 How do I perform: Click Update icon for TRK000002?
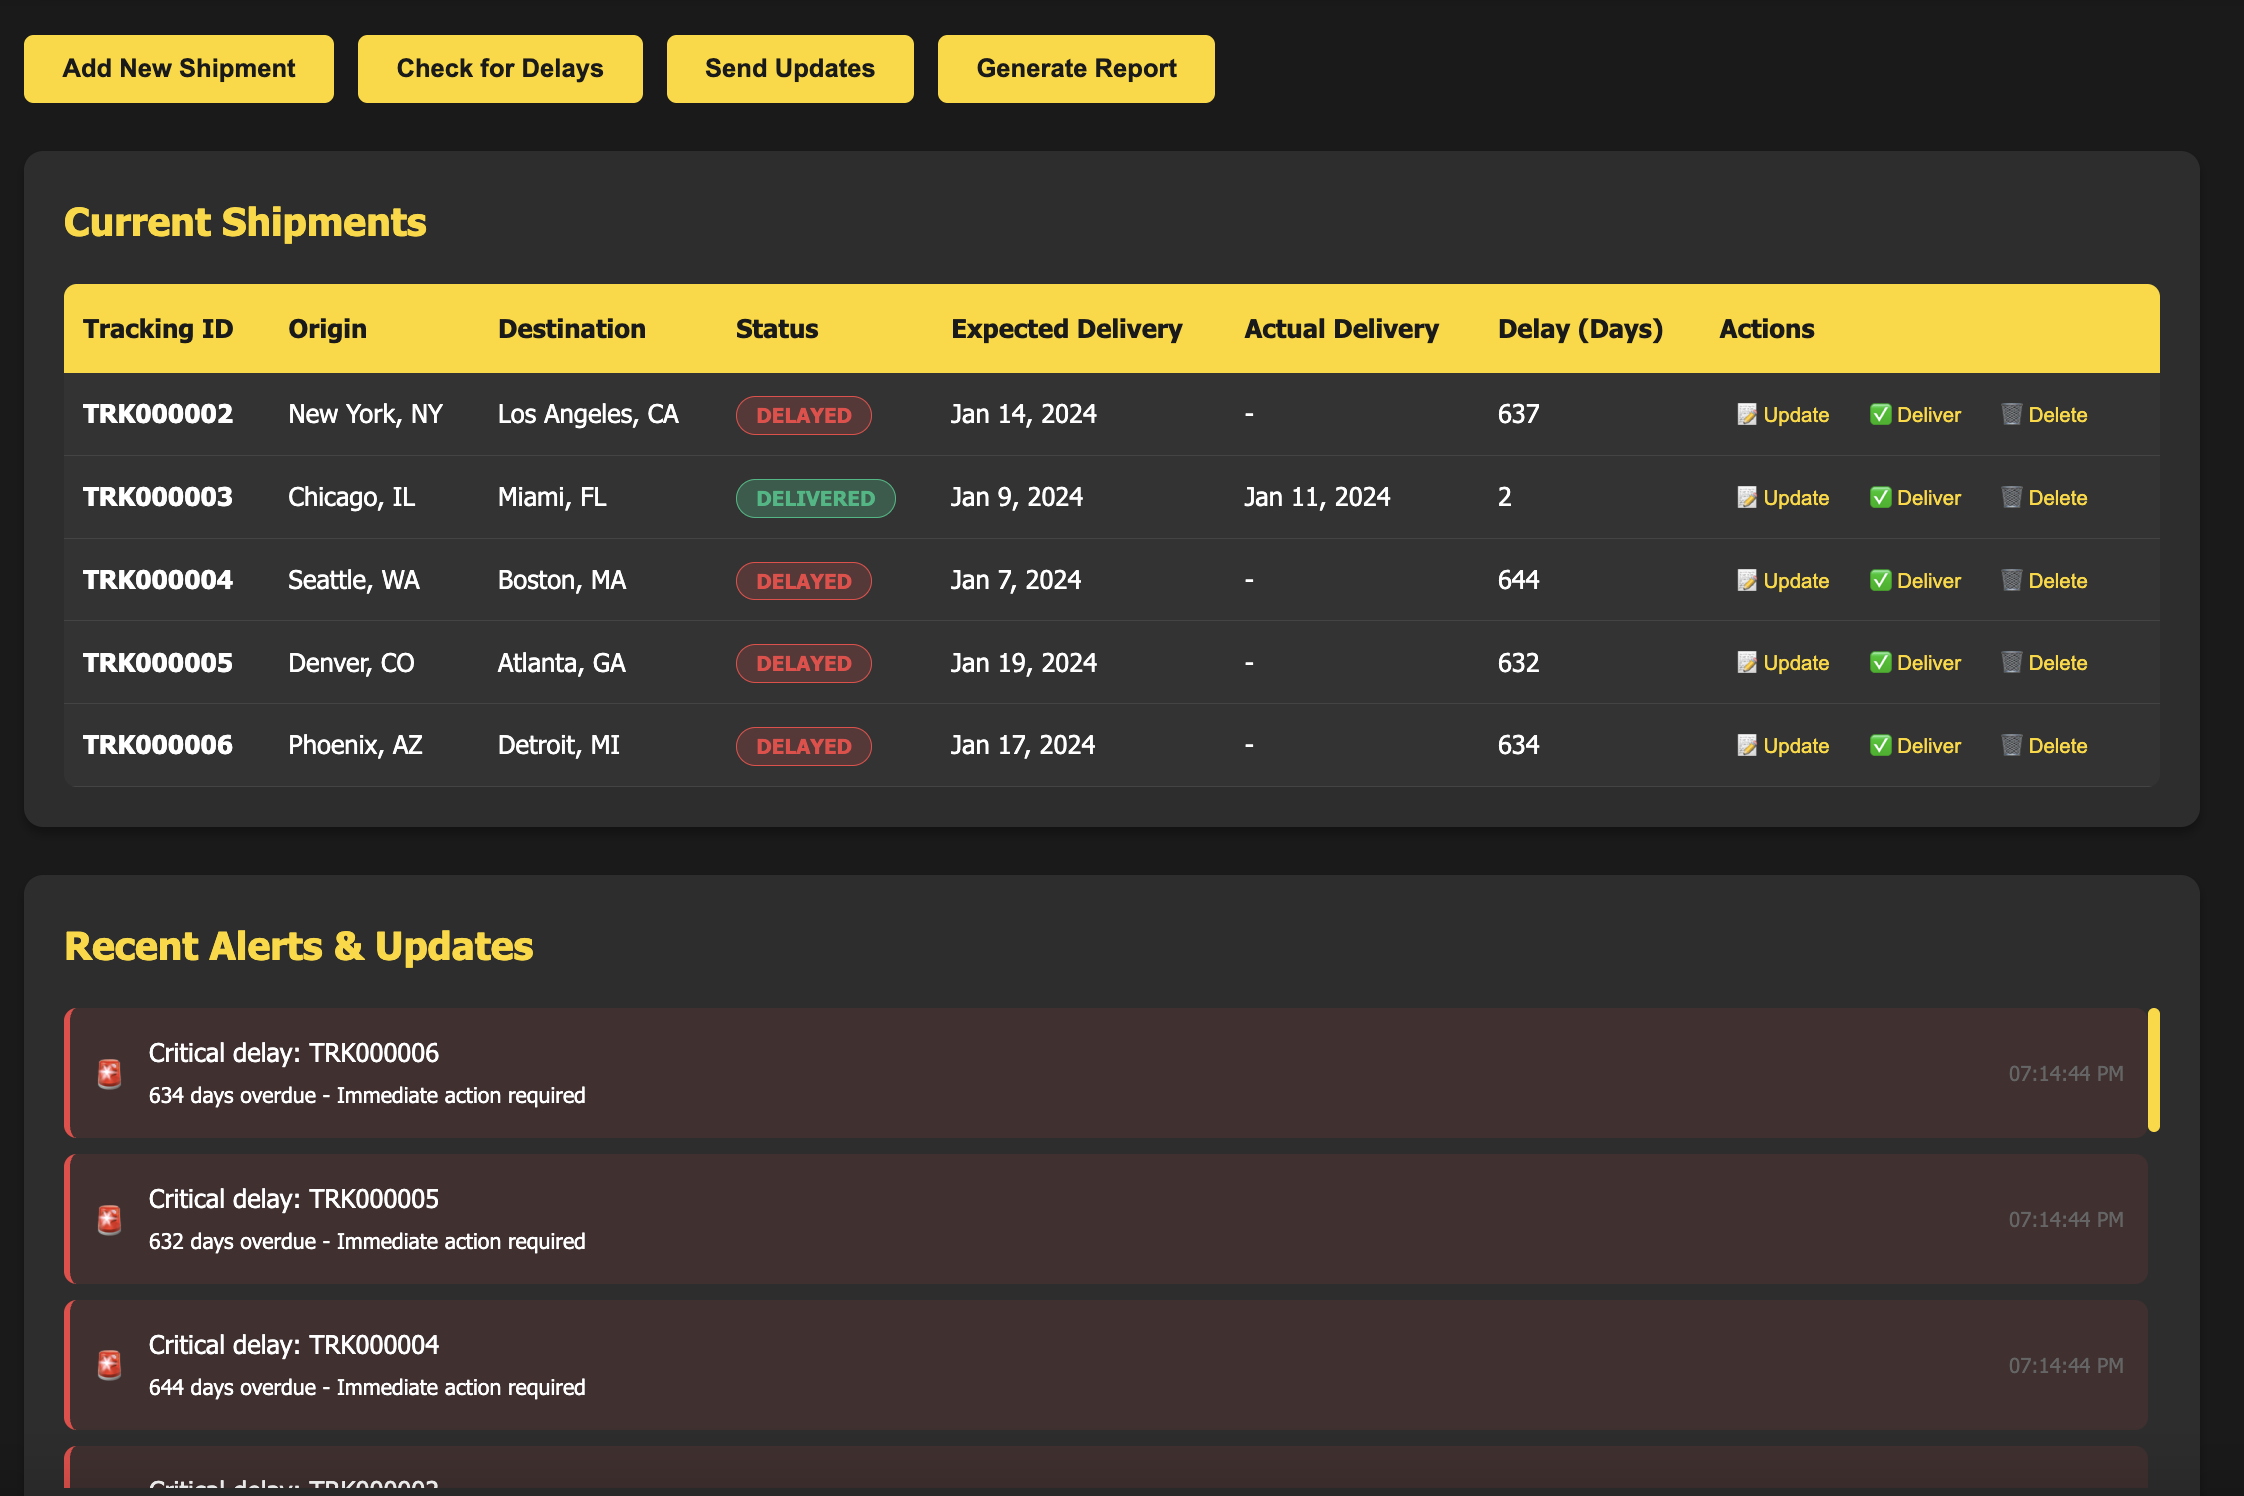(1747, 415)
